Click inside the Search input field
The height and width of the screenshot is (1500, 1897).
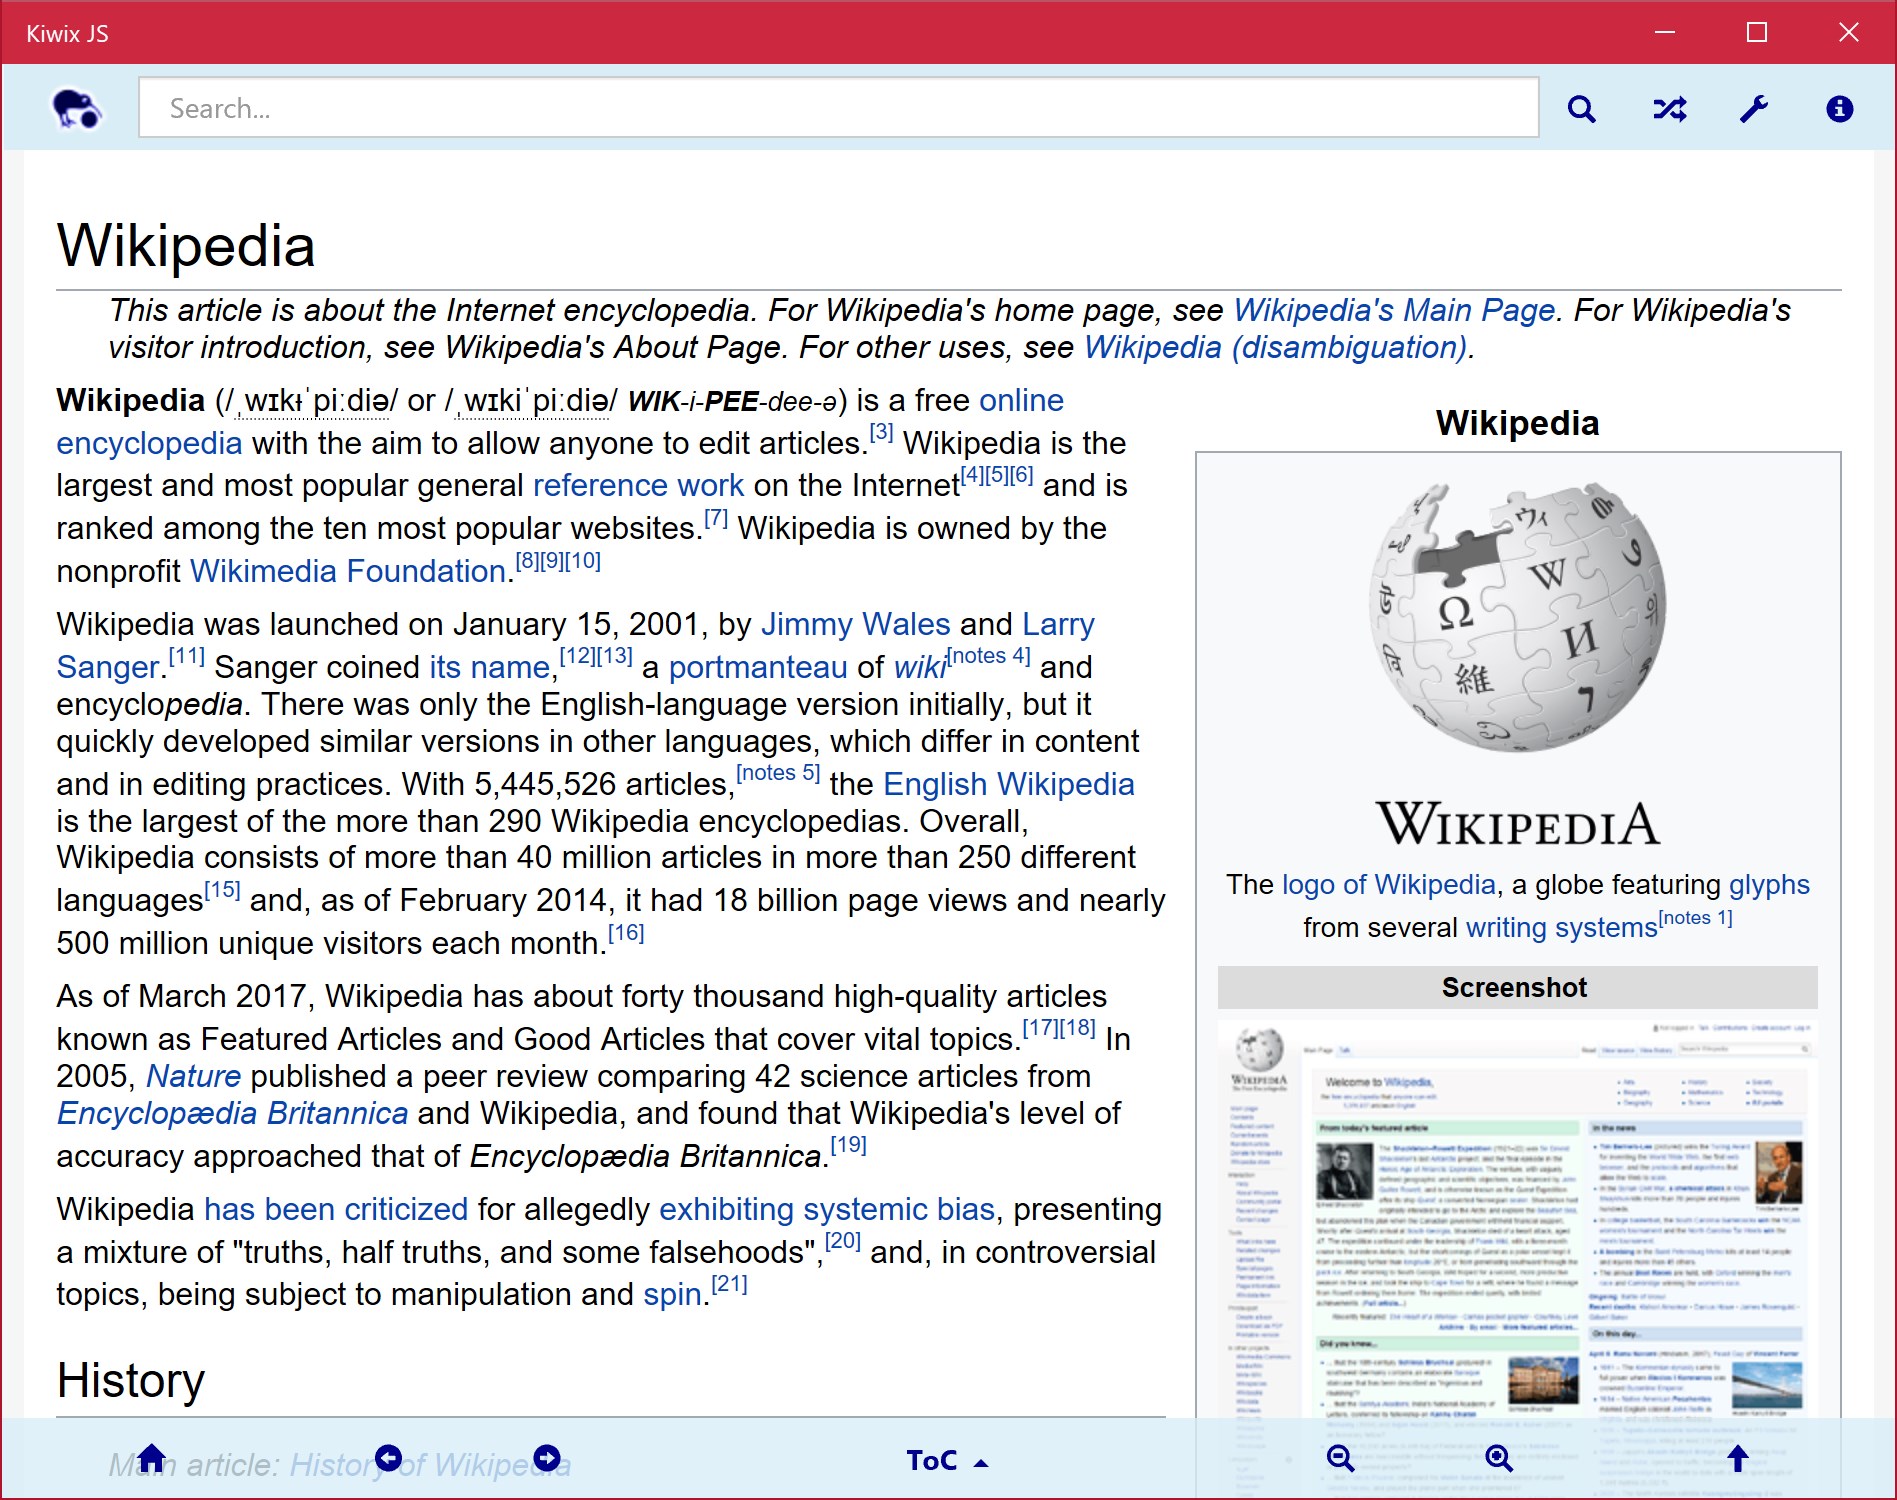tap(838, 108)
